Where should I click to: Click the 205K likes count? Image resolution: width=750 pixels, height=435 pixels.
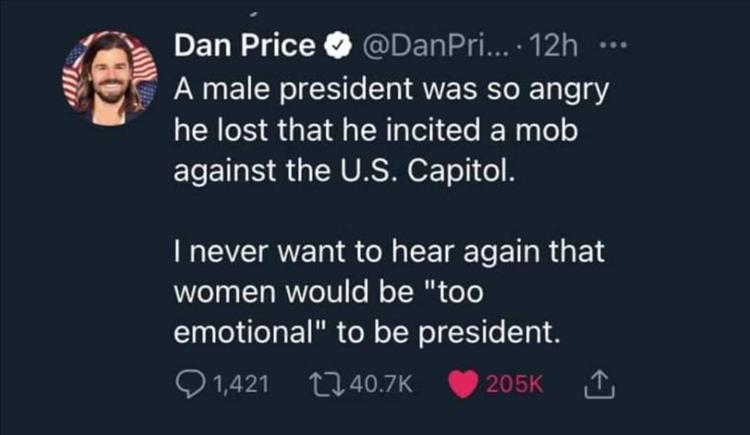(x=515, y=384)
